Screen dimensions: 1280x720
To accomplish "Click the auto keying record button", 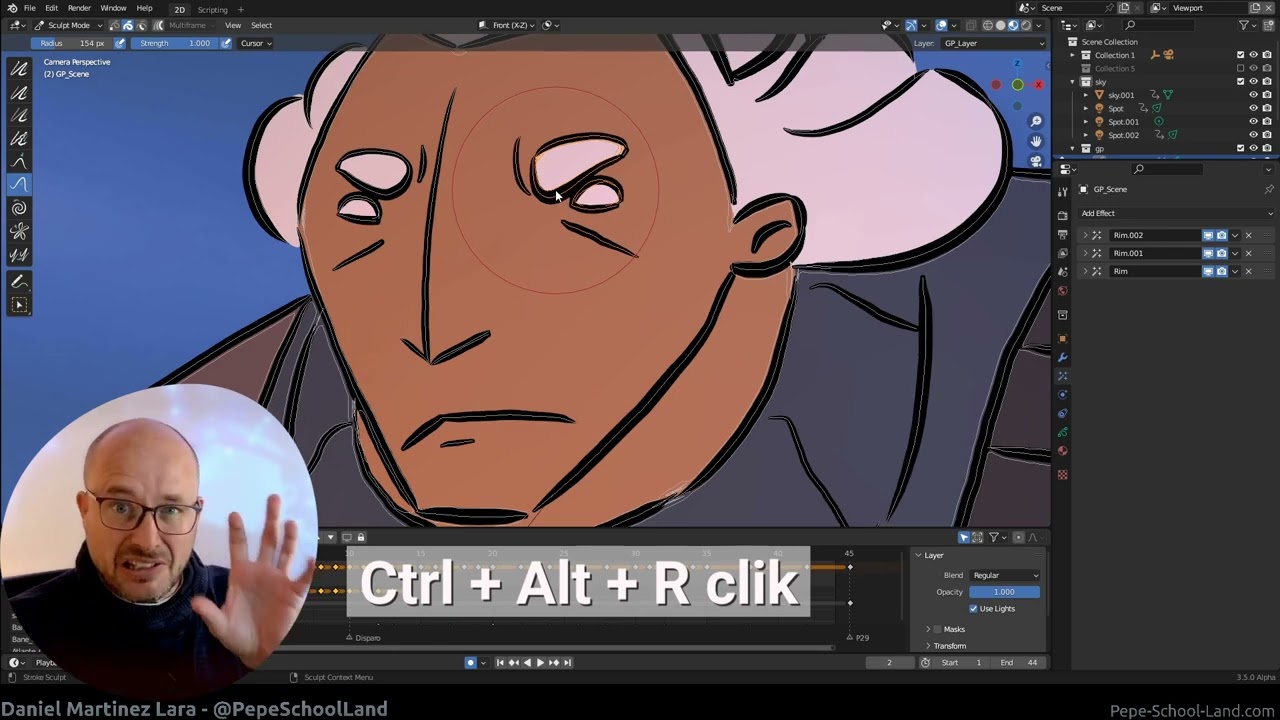I will 470,662.
